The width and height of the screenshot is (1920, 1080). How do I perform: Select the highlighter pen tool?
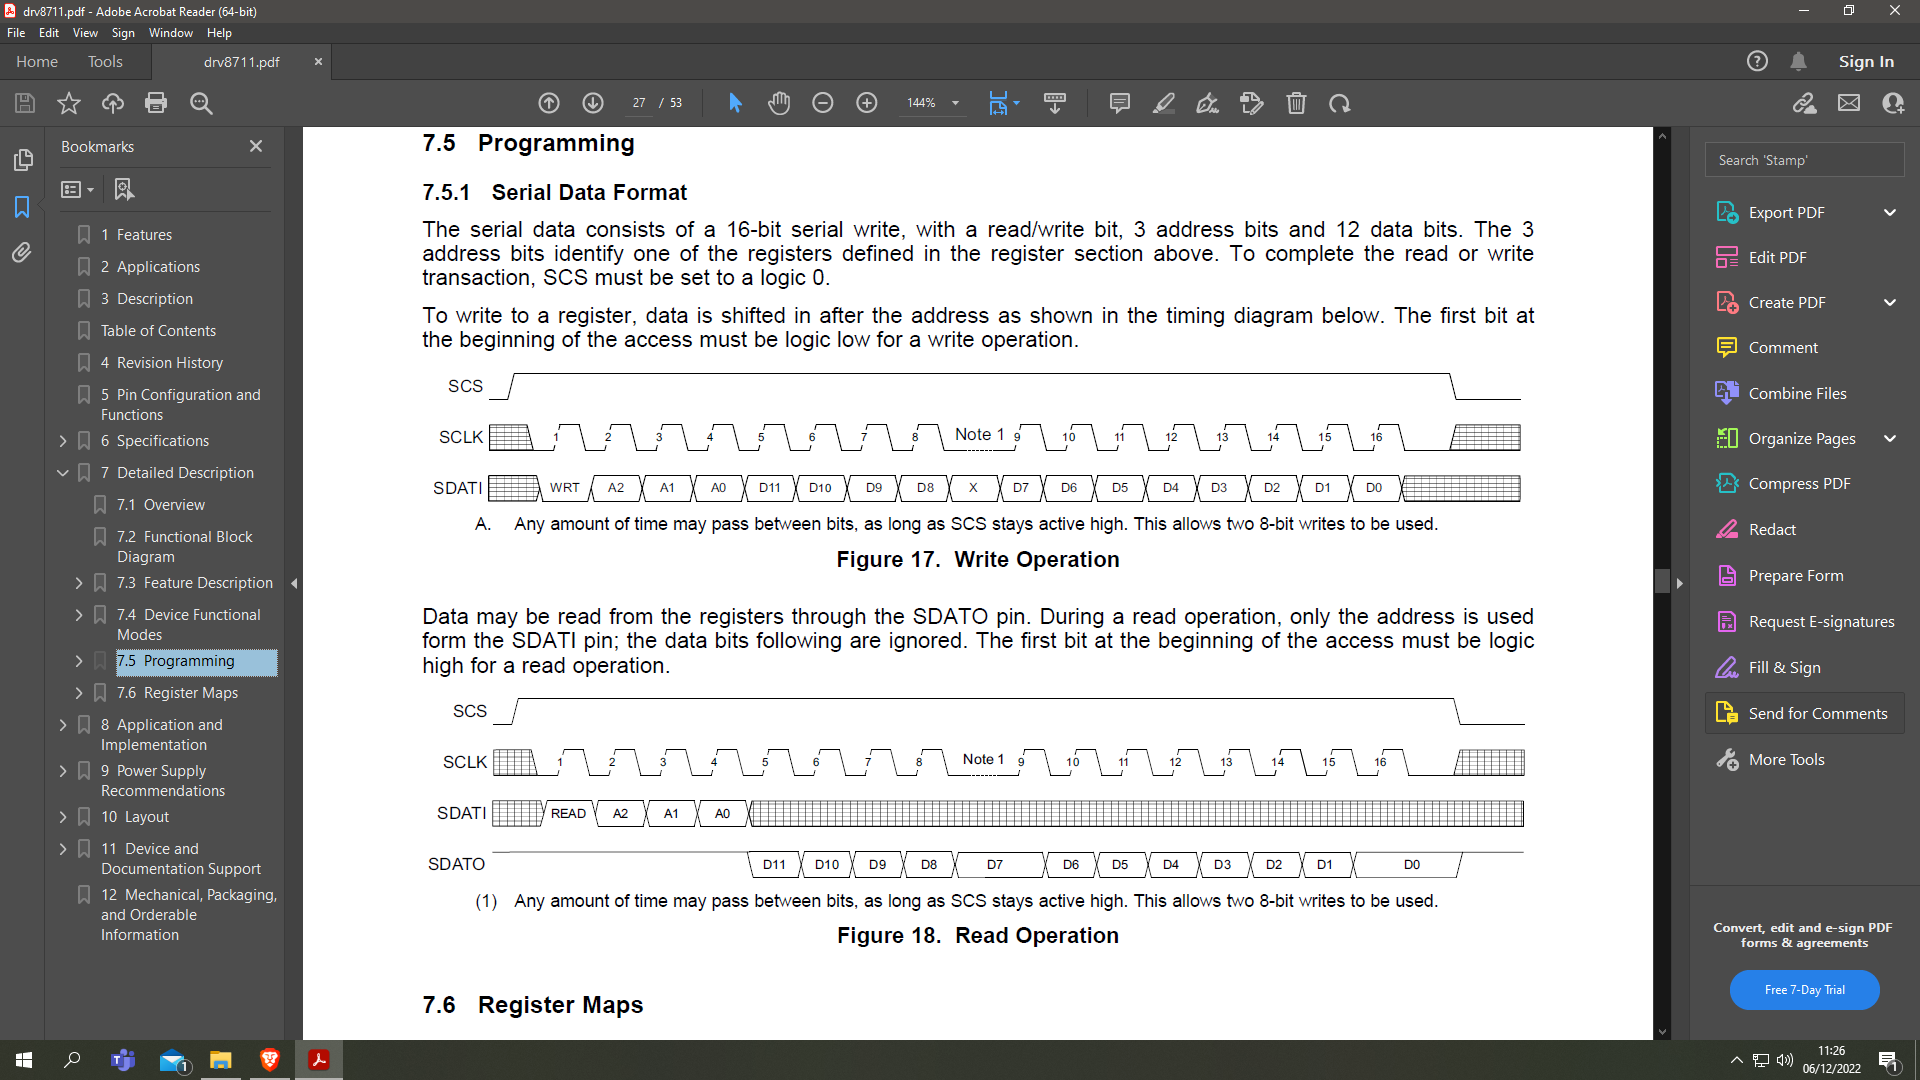1164,103
